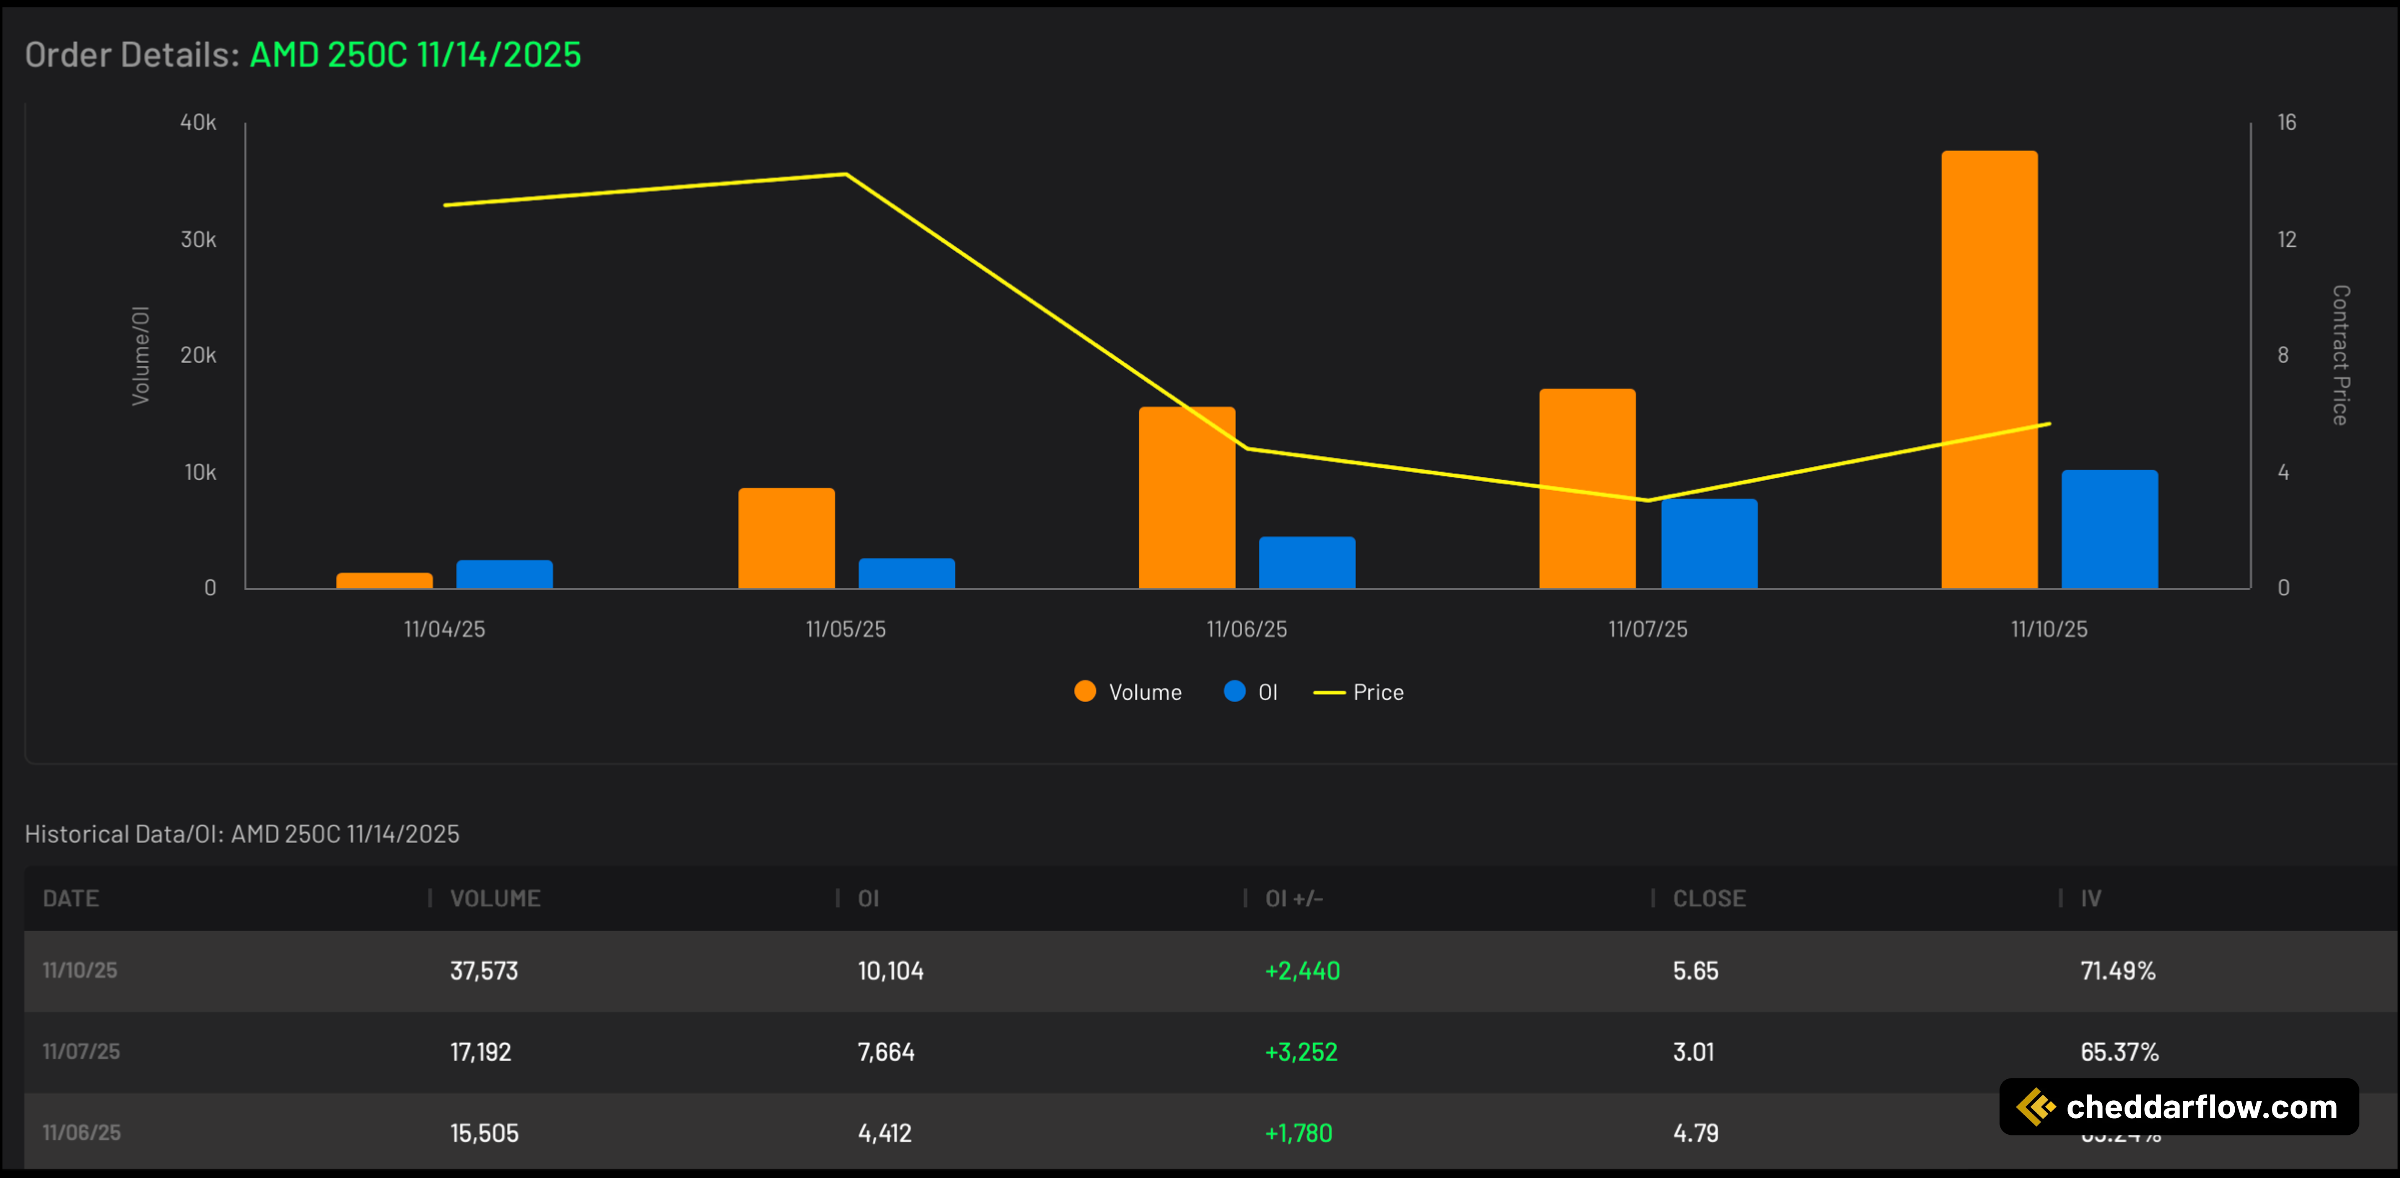Click the 11/05/25 x-axis label on the chart
The image size is (2400, 1178).
pyautogui.click(x=846, y=629)
